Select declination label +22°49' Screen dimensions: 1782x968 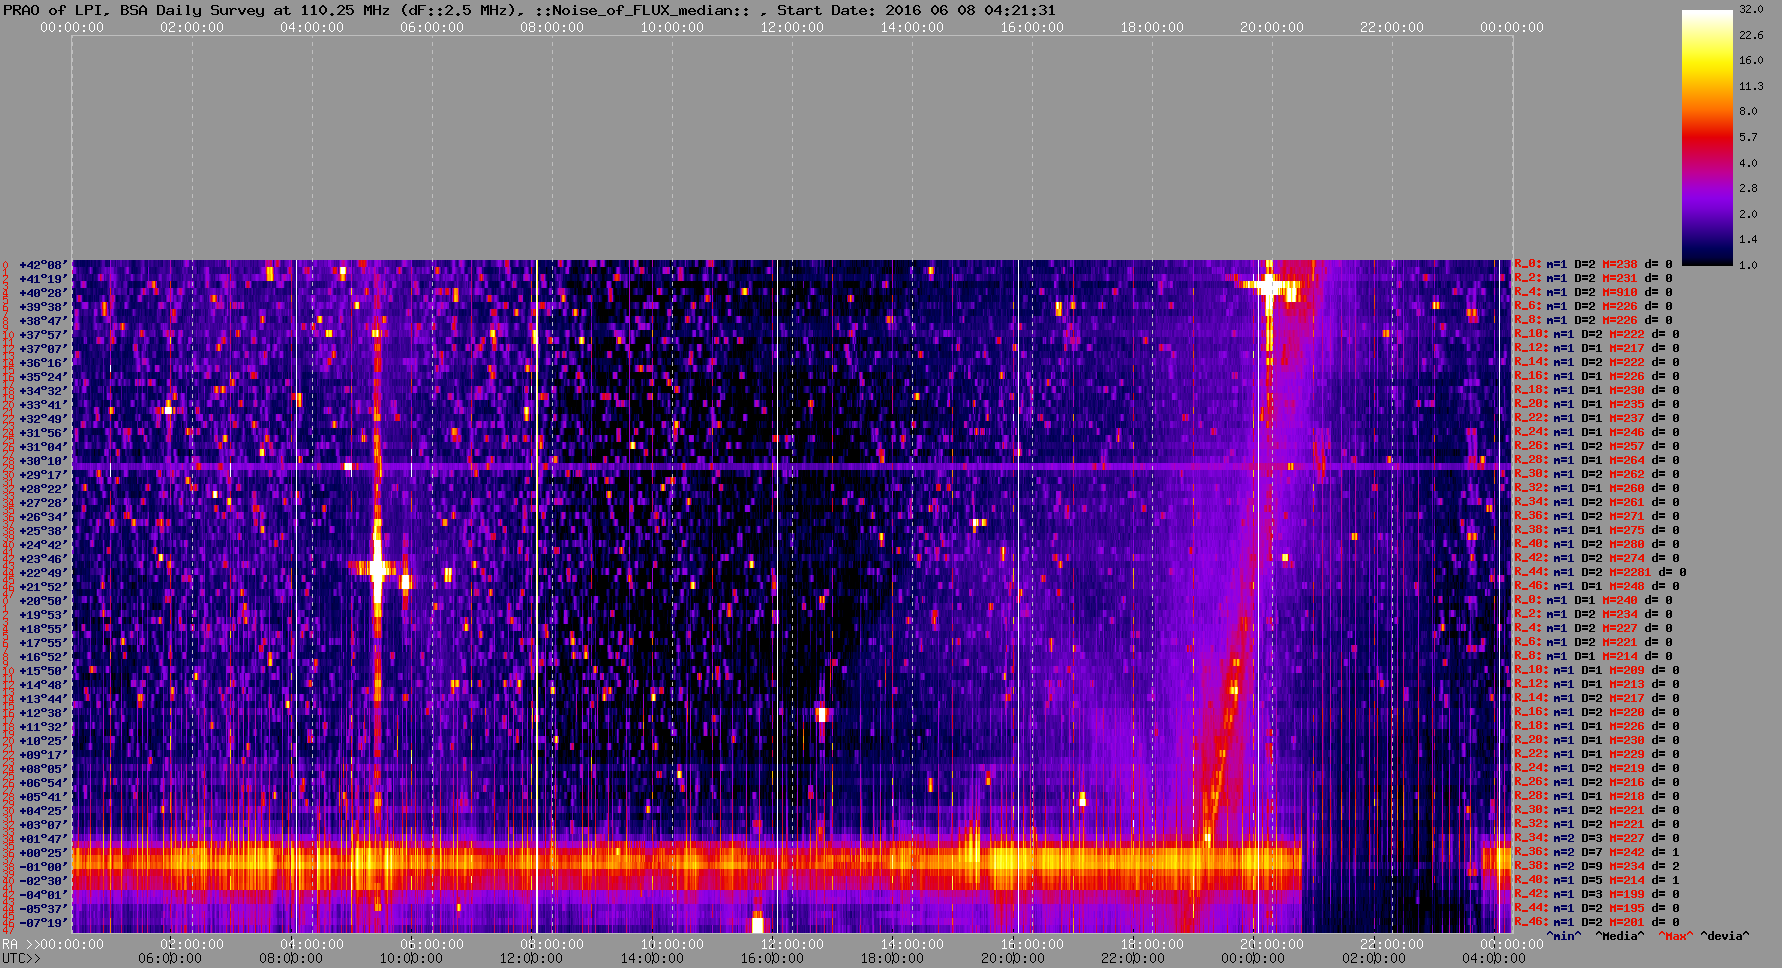tap(44, 573)
